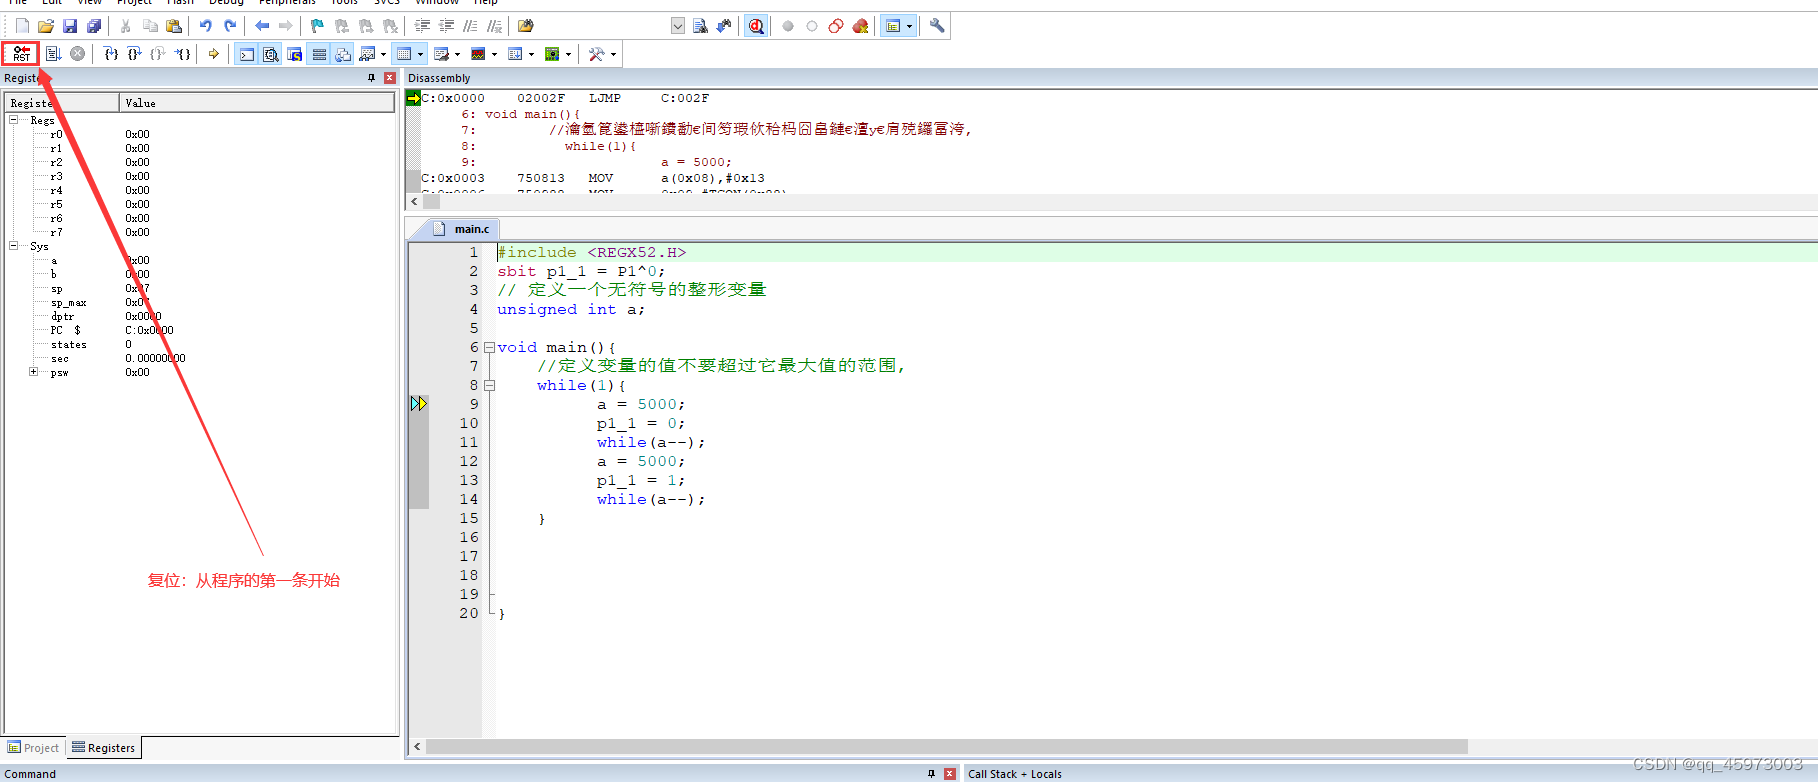The image size is (1818, 782).
Task: Toggle pin on the Command panel
Action: tap(932, 773)
